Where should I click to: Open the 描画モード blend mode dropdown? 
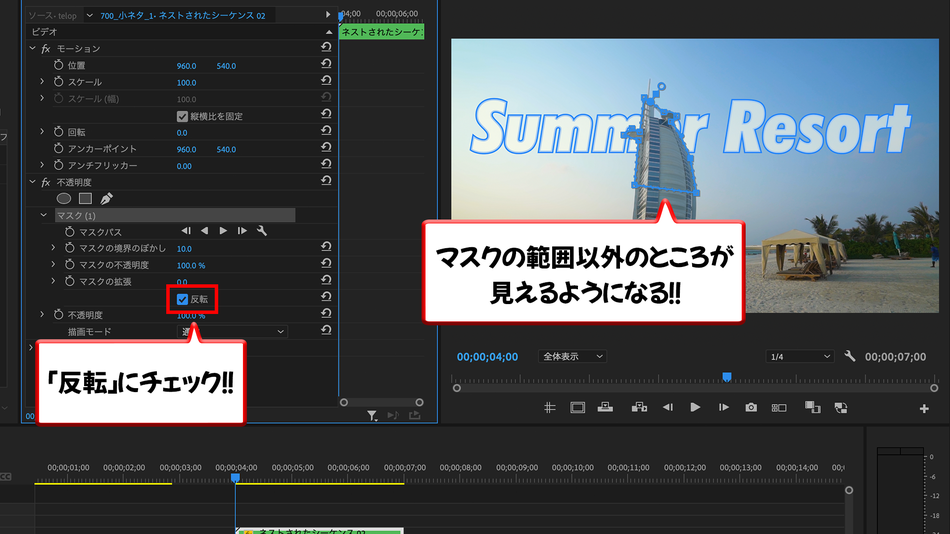point(232,332)
